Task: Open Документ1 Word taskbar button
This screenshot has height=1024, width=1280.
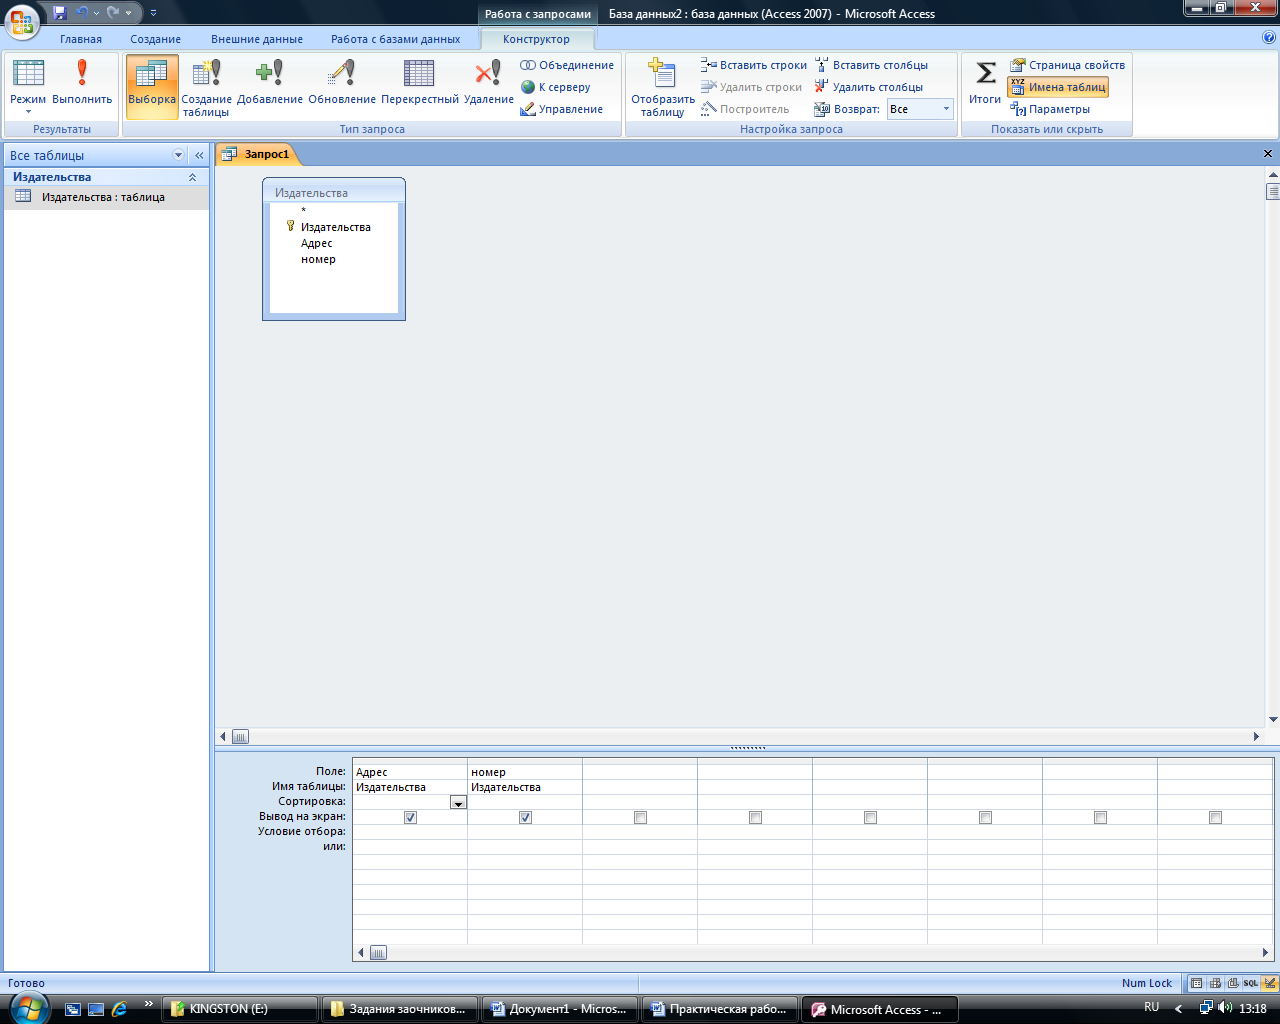Action: [559, 1009]
